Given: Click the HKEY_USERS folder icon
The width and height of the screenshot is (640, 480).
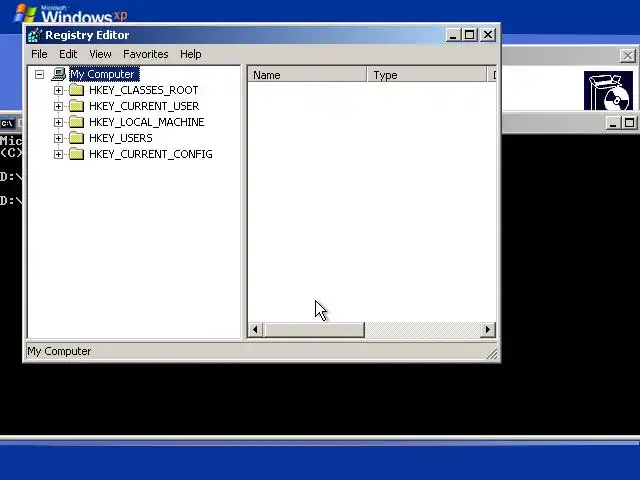Looking at the screenshot, I should [76, 138].
